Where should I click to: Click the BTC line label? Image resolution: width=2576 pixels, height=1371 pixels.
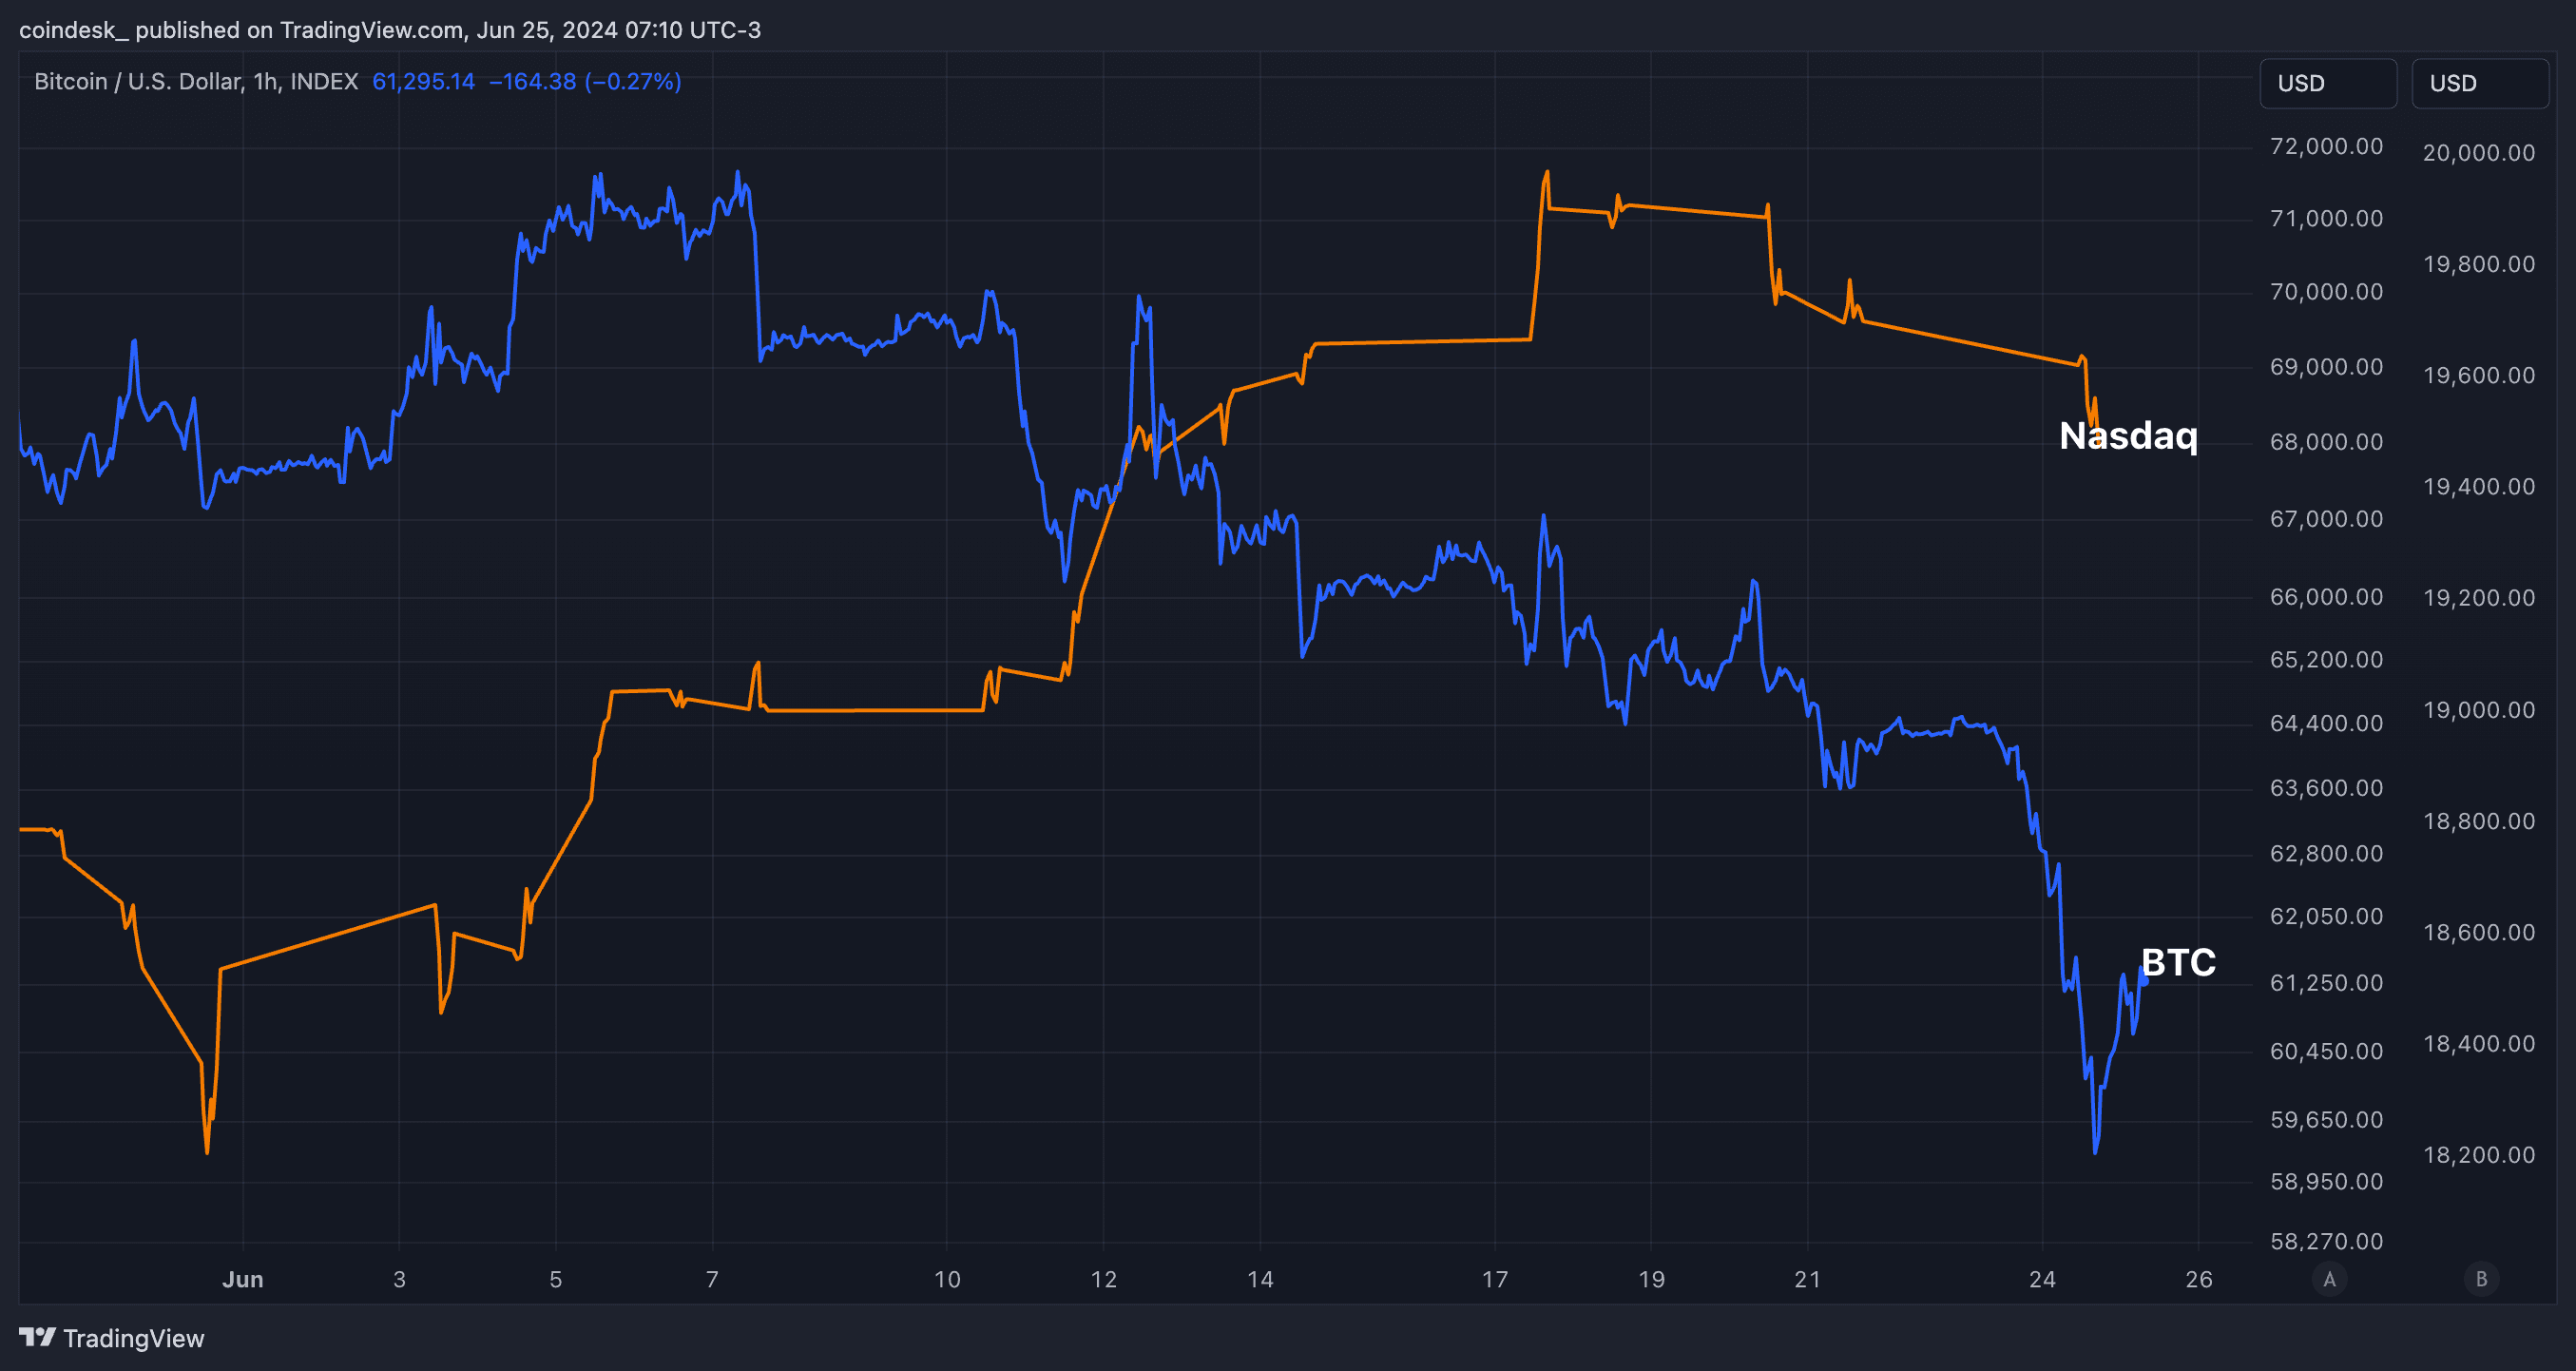2178,962
